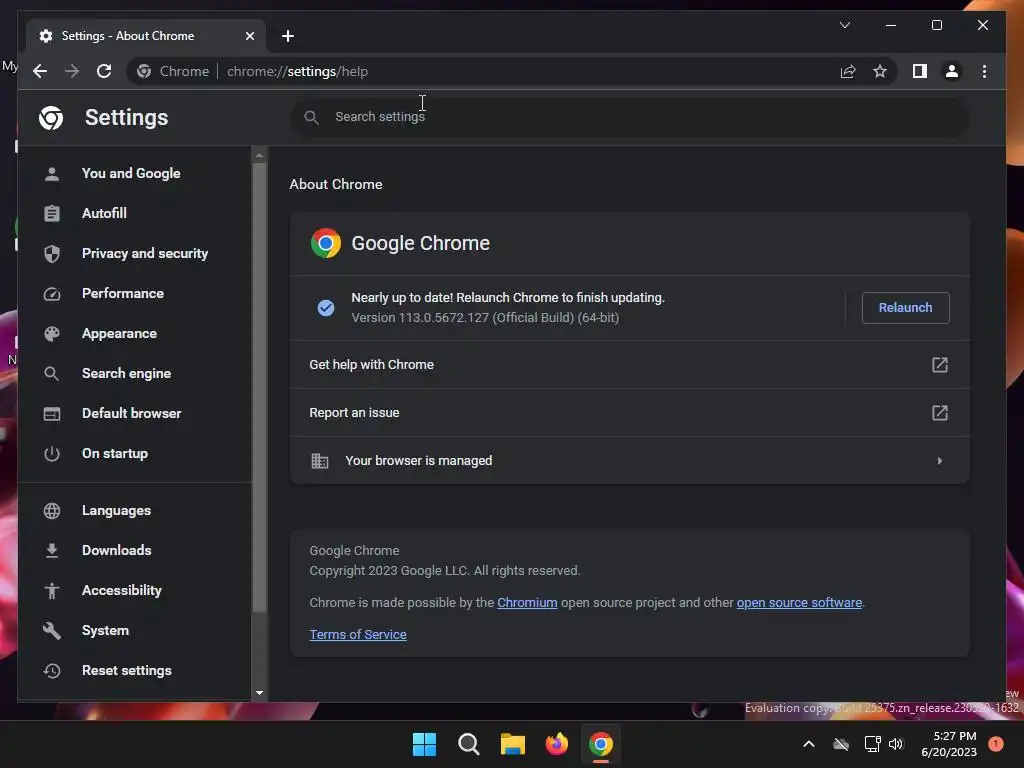This screenshot has width=1024, height=768.
Task: Open the Terms of Service link
Action: tap(358, 635)
